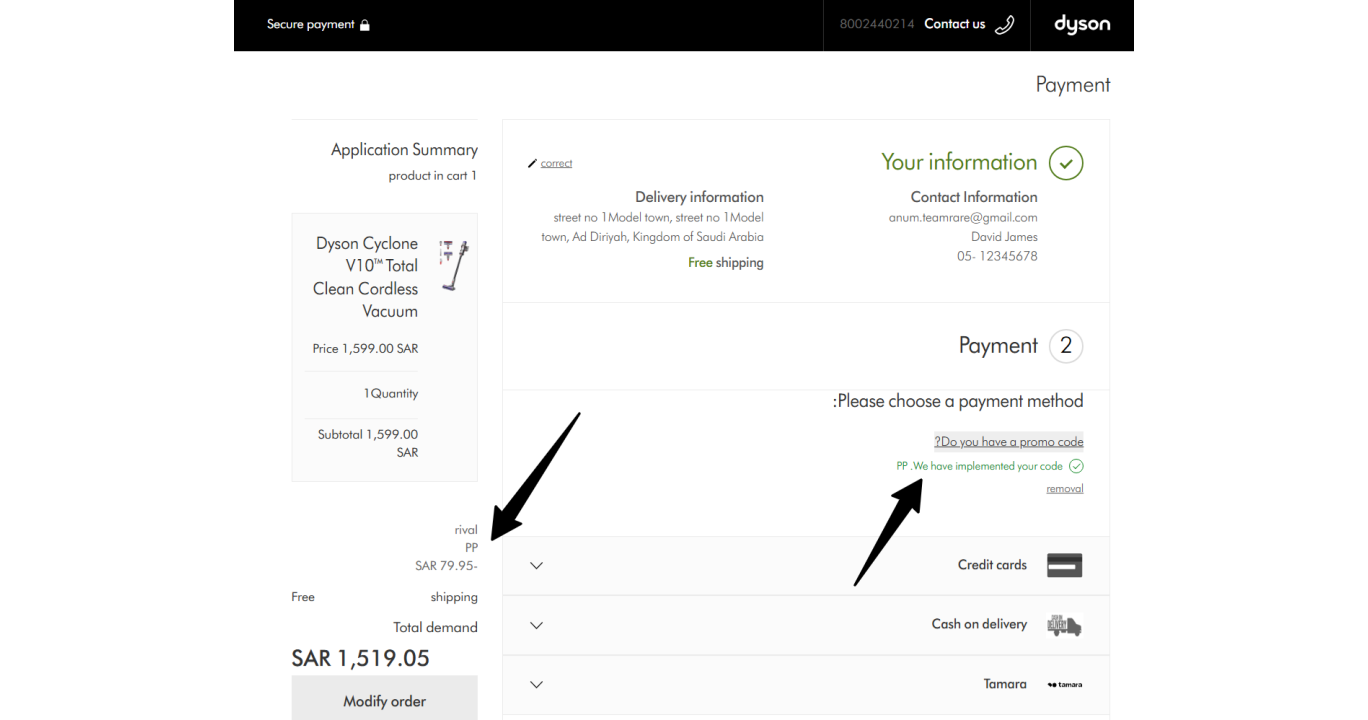
Task: Click the credit card icon
Action: [1065, 565]
